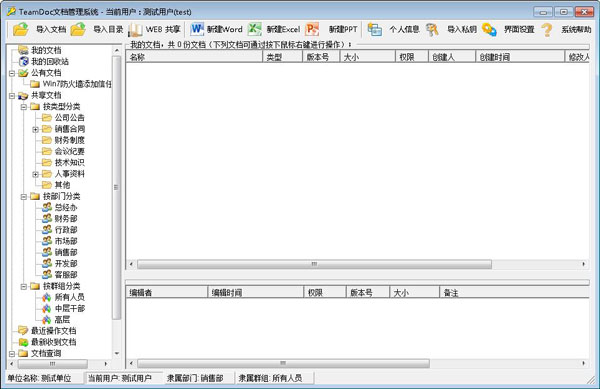Click the 编辑者 column header
The image size is (600, 389).
pyautogui.click(x=167, y=293)
